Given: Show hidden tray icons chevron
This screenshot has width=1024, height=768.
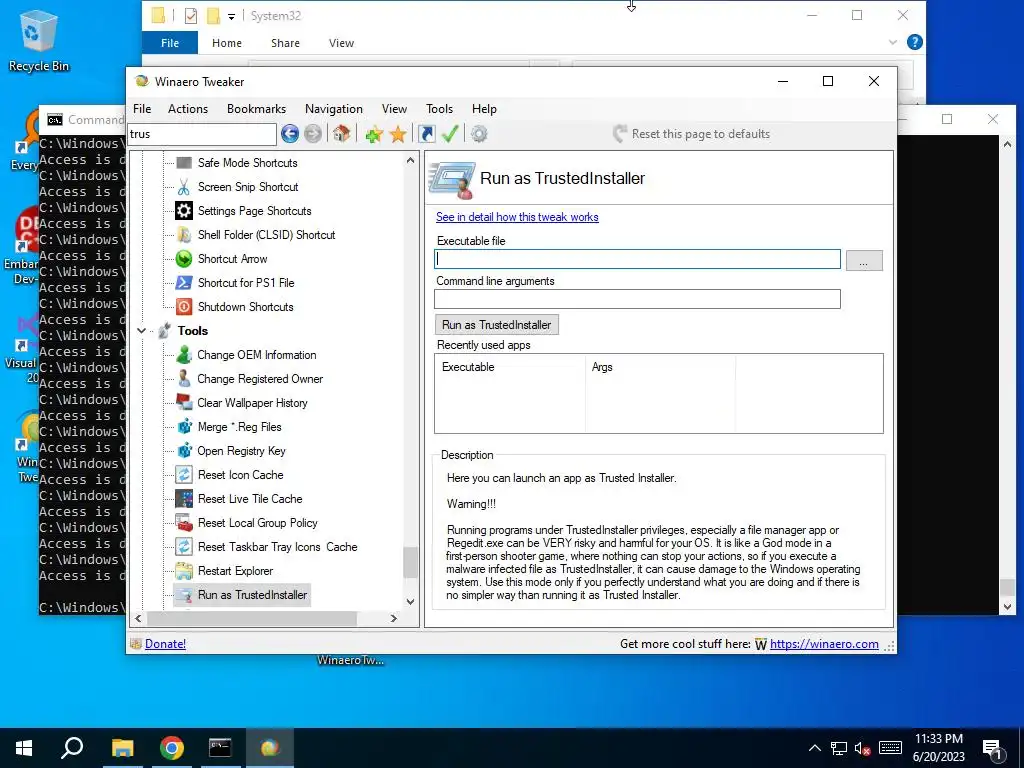Looking at the screenshot, I should [x=814, y=748].
